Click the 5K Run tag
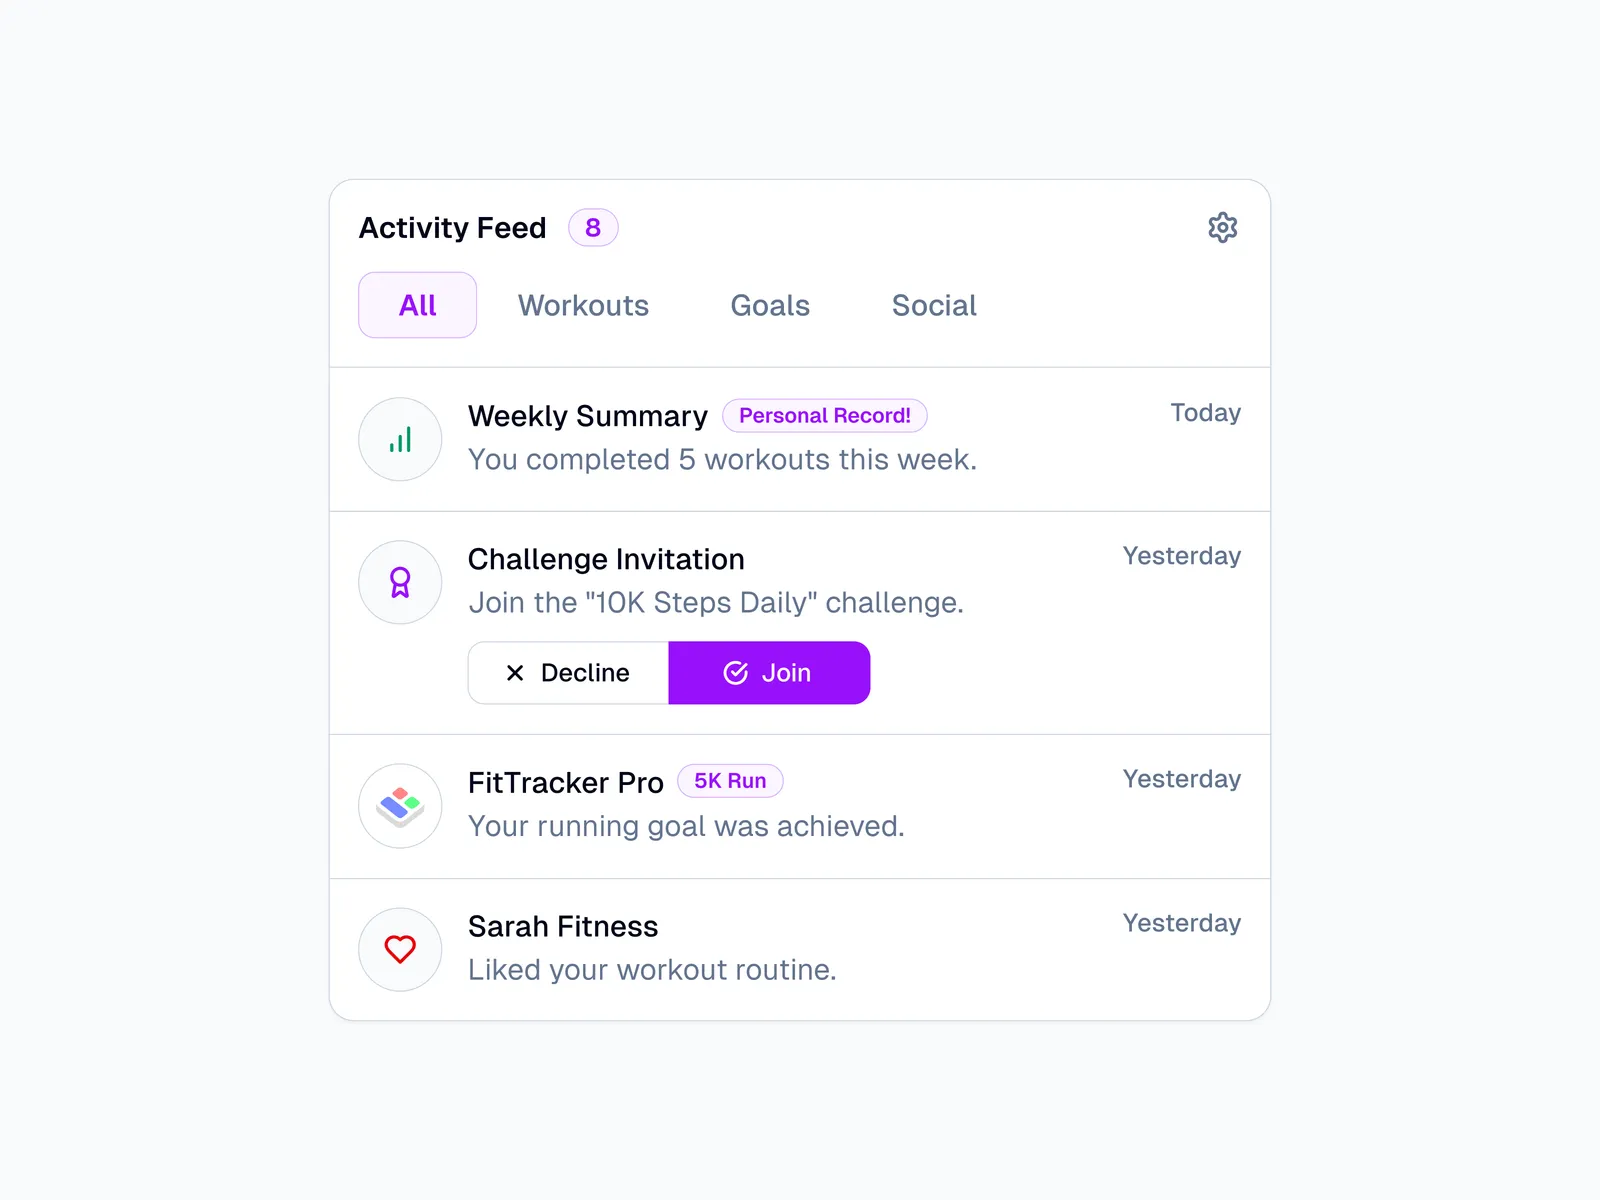 [x=730, y=781]
